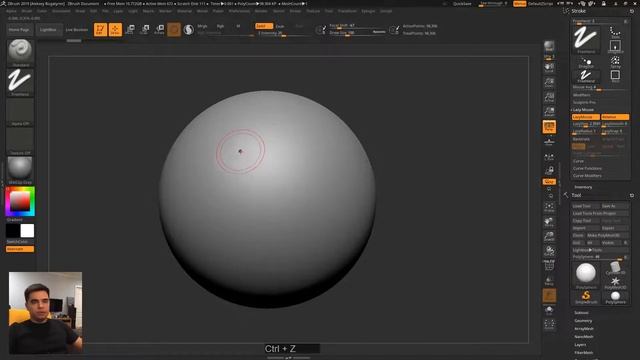Activate the Rotate transform mode icon
The height and width of the screenshot is (360, 640).
160,29
